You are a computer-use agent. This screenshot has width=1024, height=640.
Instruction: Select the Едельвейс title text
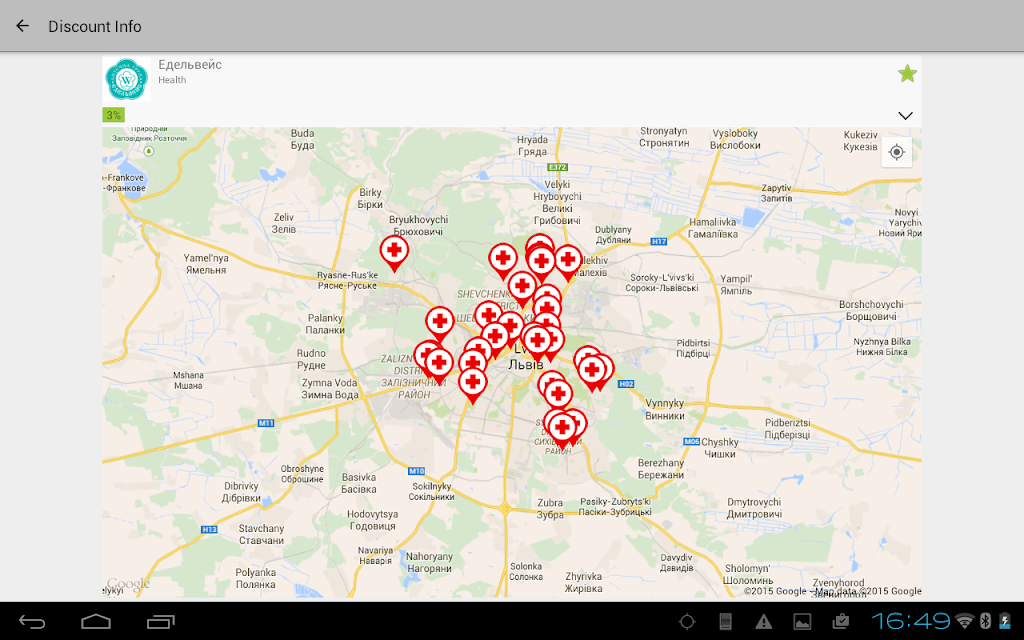pyautogui.click(x=190, y=65)
